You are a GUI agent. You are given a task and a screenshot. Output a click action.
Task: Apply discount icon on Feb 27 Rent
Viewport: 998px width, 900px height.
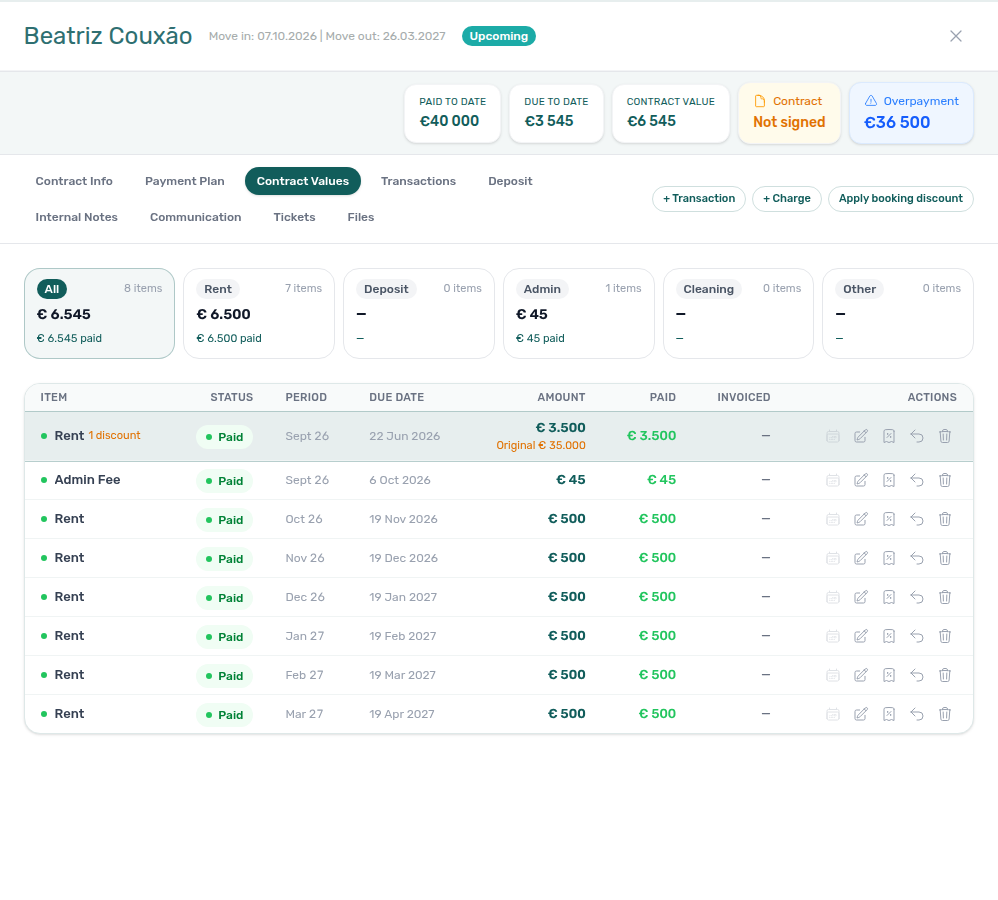pyautogui.click(x=889, y=675)
